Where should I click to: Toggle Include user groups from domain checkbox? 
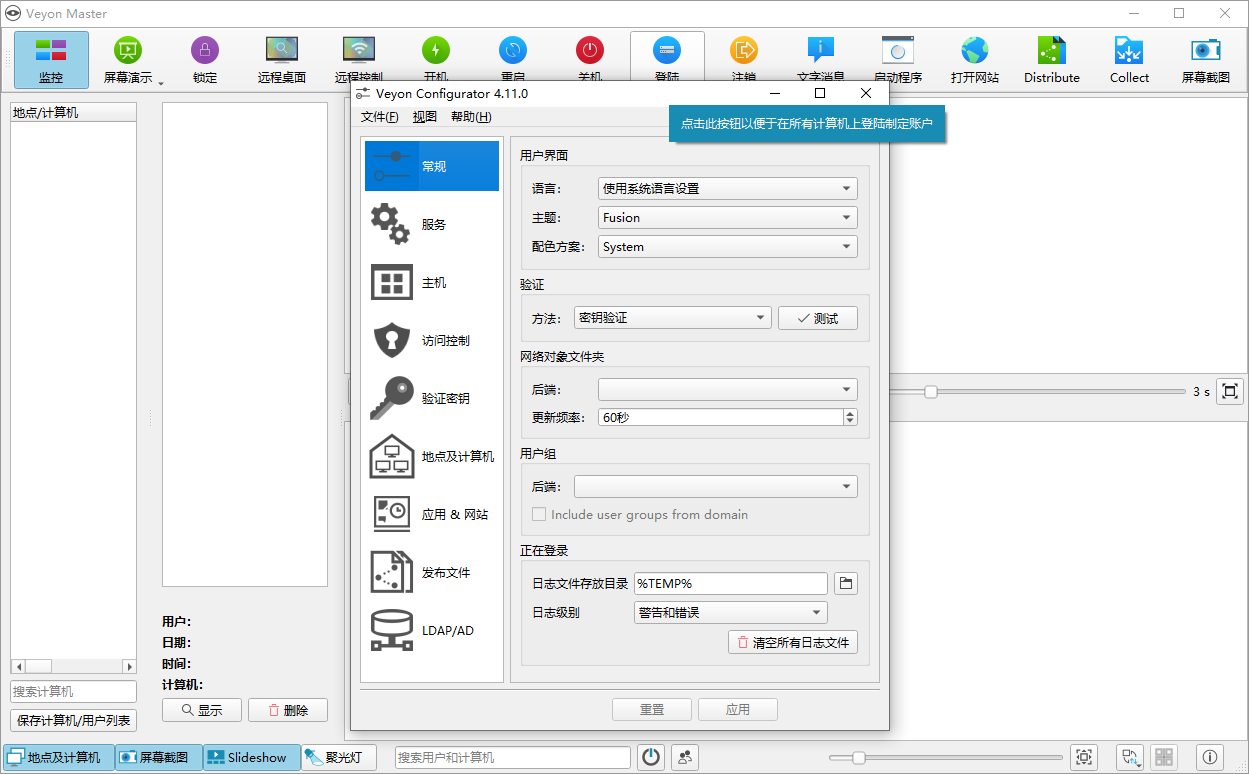[539, 515]
